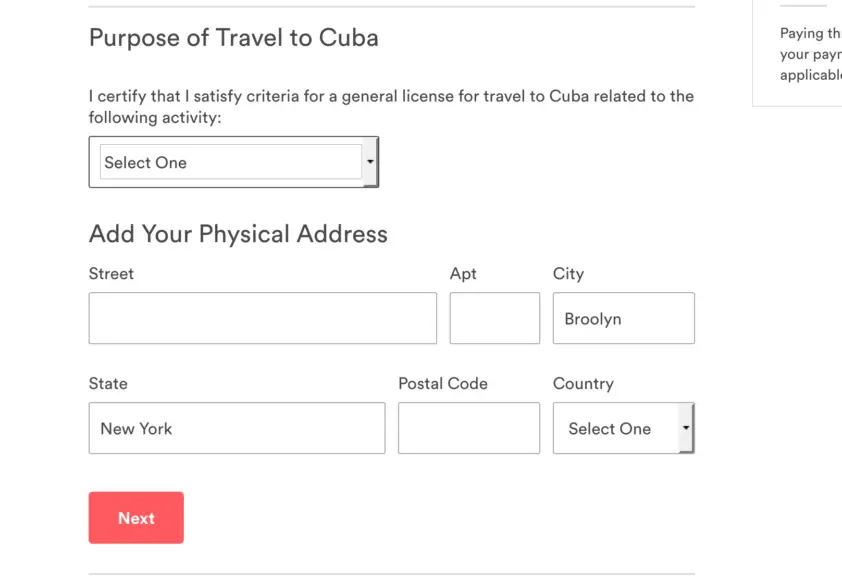Click the State field label

coord(108,383)
